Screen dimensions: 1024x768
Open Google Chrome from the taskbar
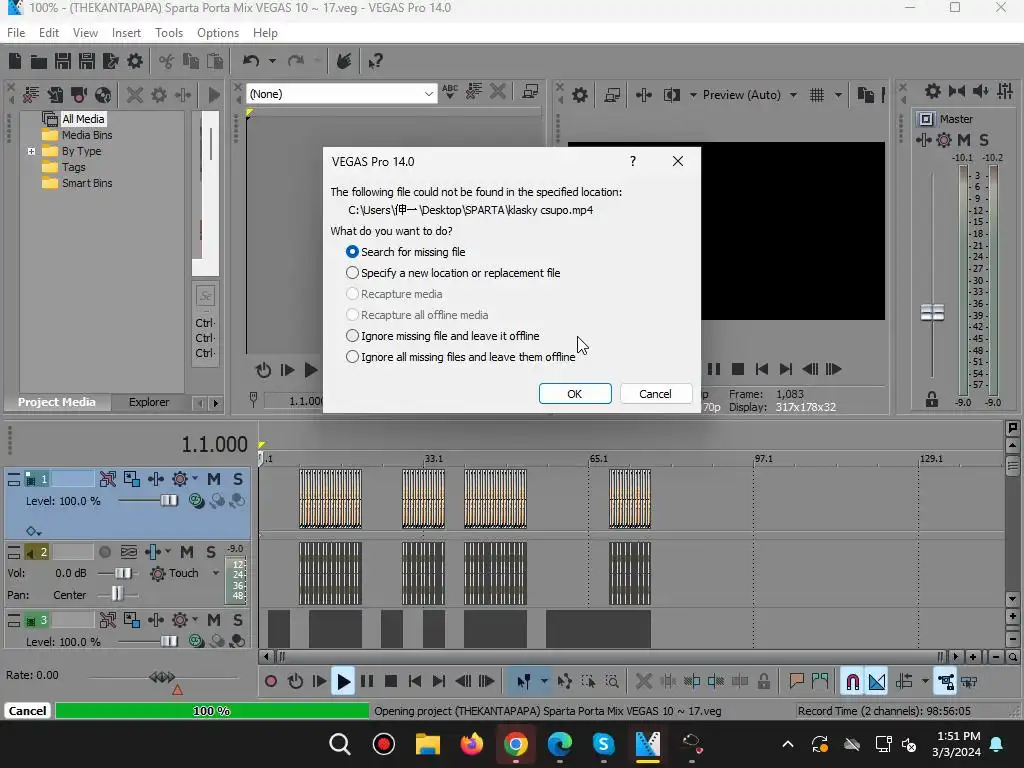[x=515, y=744]
